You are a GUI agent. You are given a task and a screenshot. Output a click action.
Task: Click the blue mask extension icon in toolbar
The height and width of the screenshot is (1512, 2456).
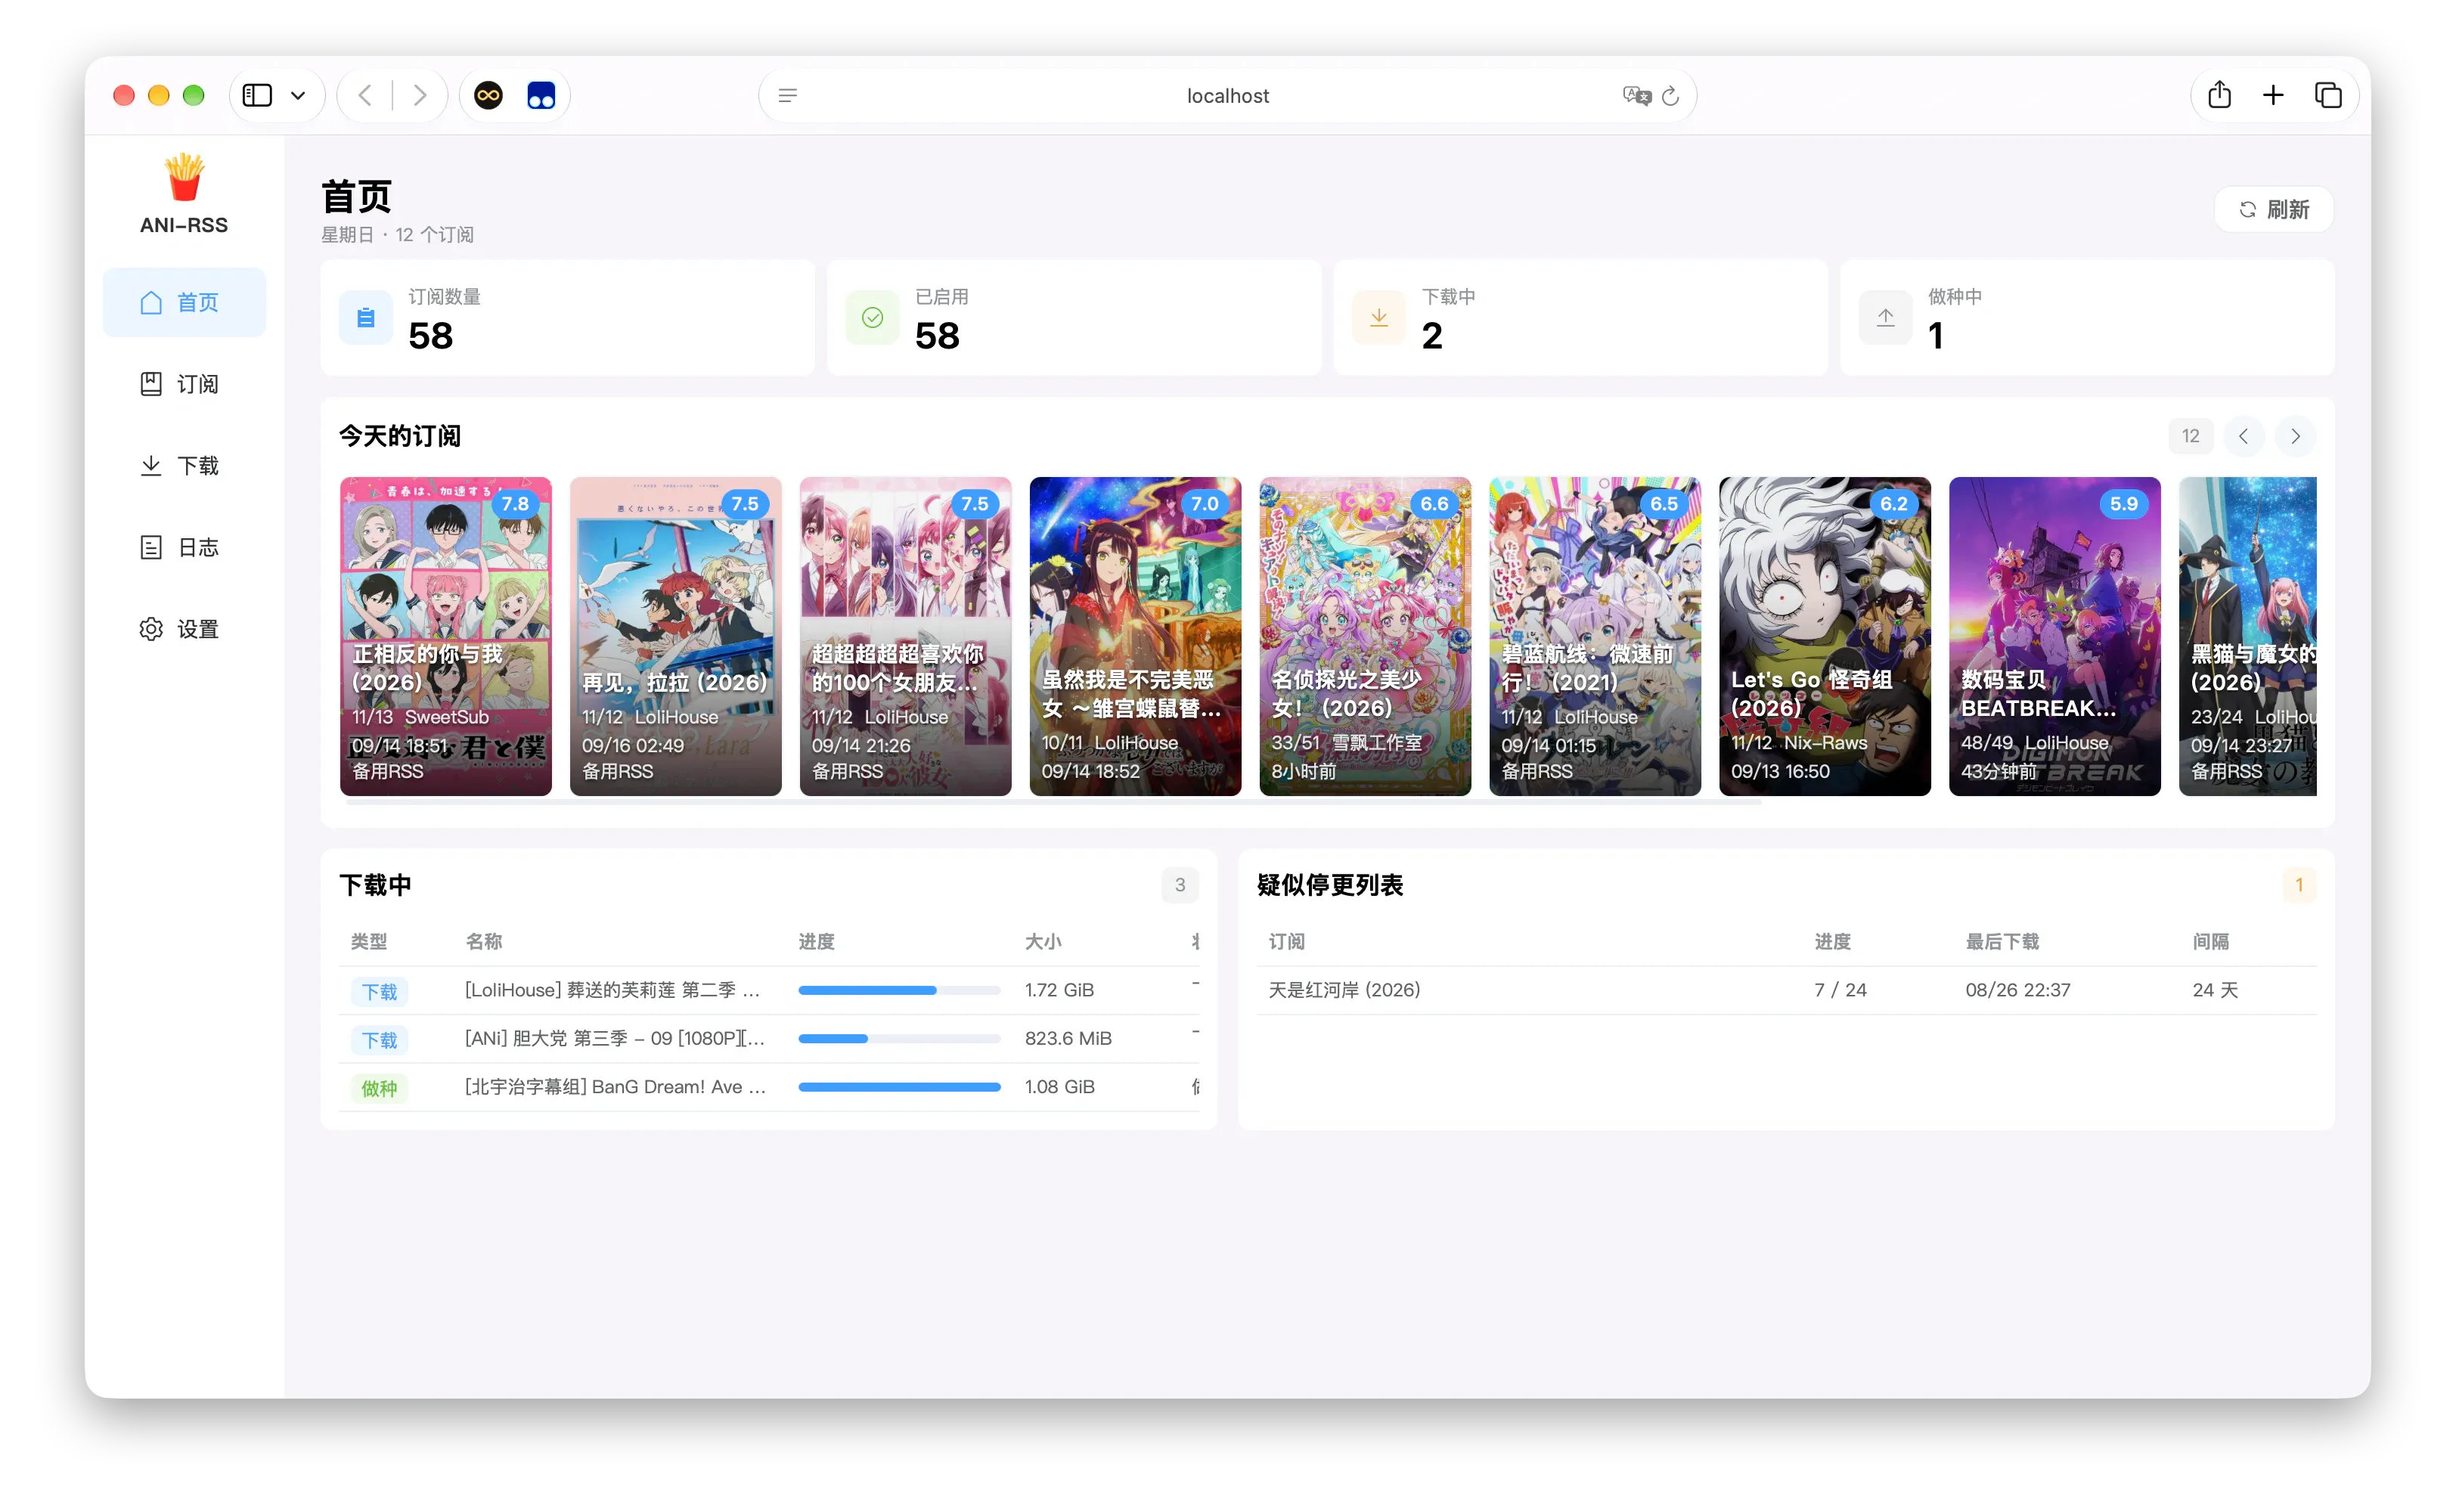click(541, 95)
